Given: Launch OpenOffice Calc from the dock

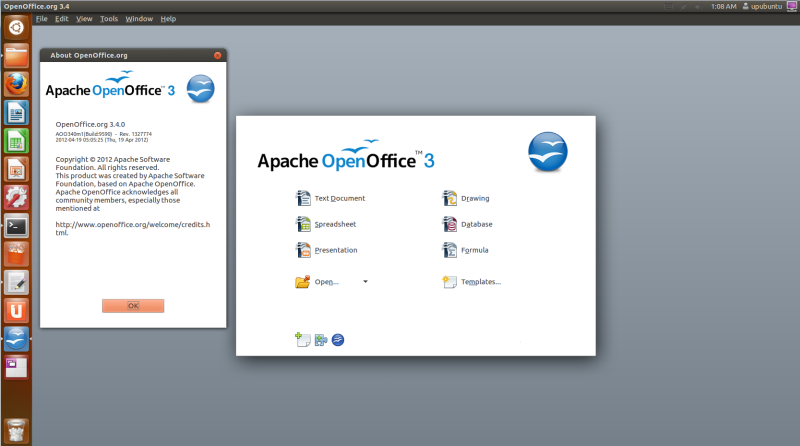Looking at the screenshot, I should (16, 141).
